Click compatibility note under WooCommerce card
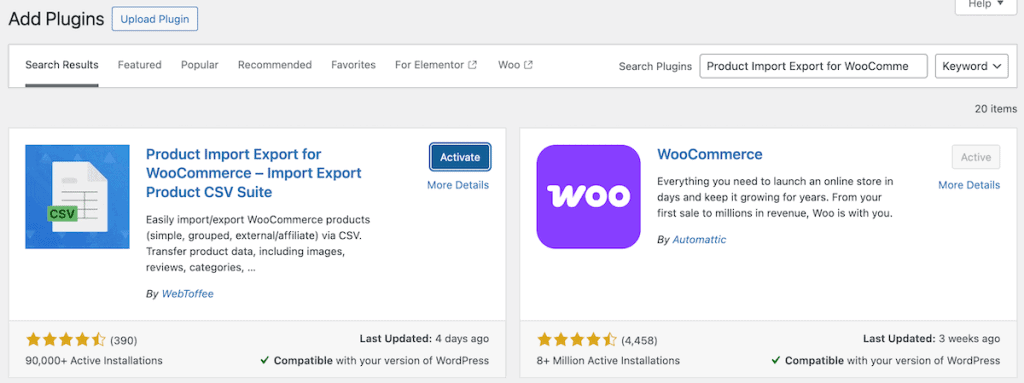The image size is (1024, 383). (x=886, y=360)
